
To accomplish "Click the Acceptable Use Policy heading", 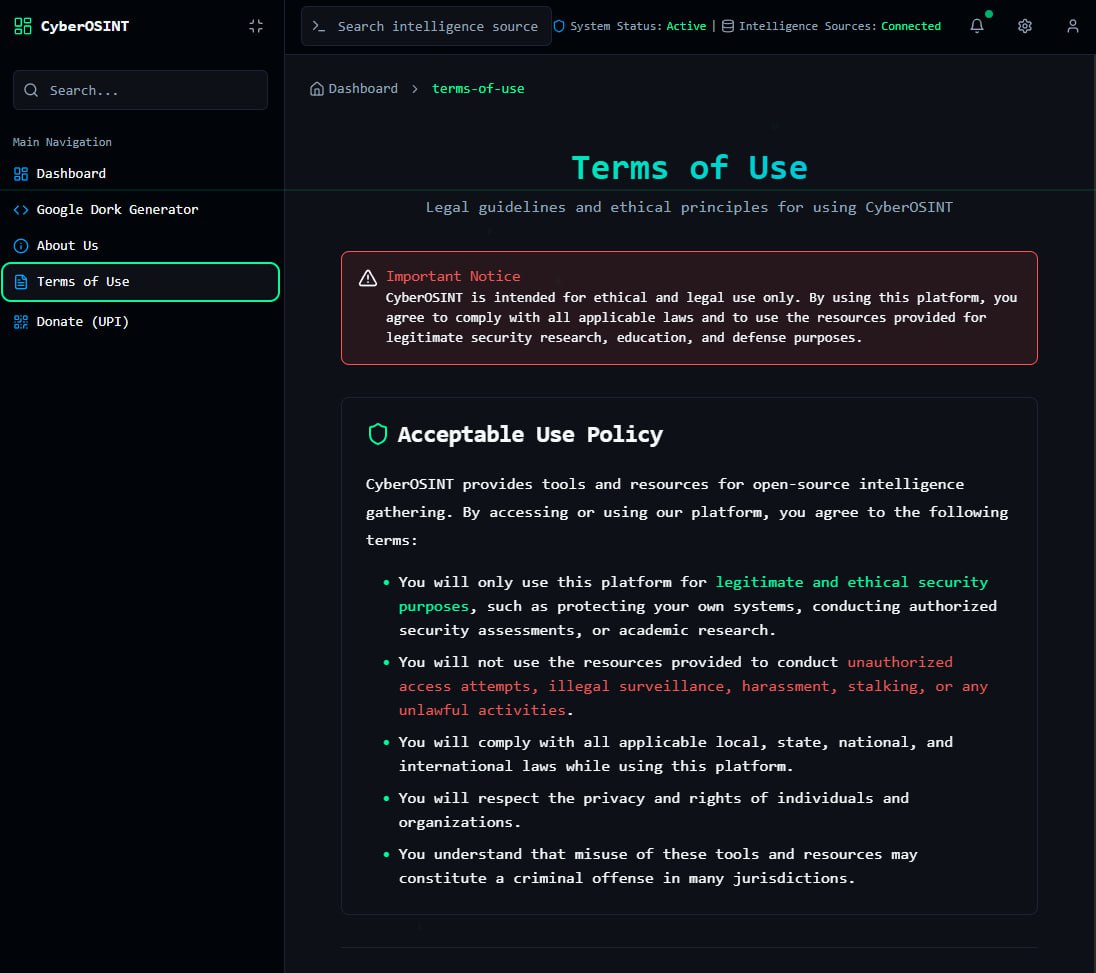I will [530, 434].
